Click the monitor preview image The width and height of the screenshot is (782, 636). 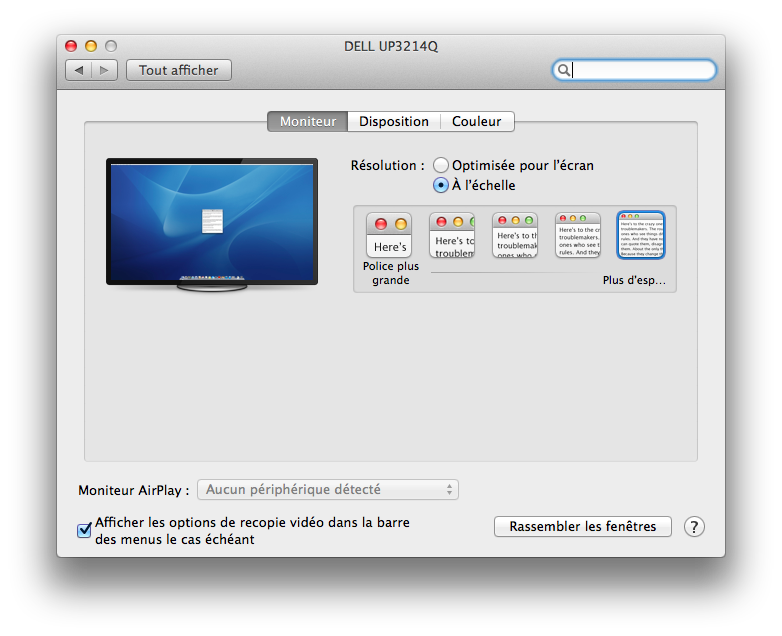(x=212, y=225)
